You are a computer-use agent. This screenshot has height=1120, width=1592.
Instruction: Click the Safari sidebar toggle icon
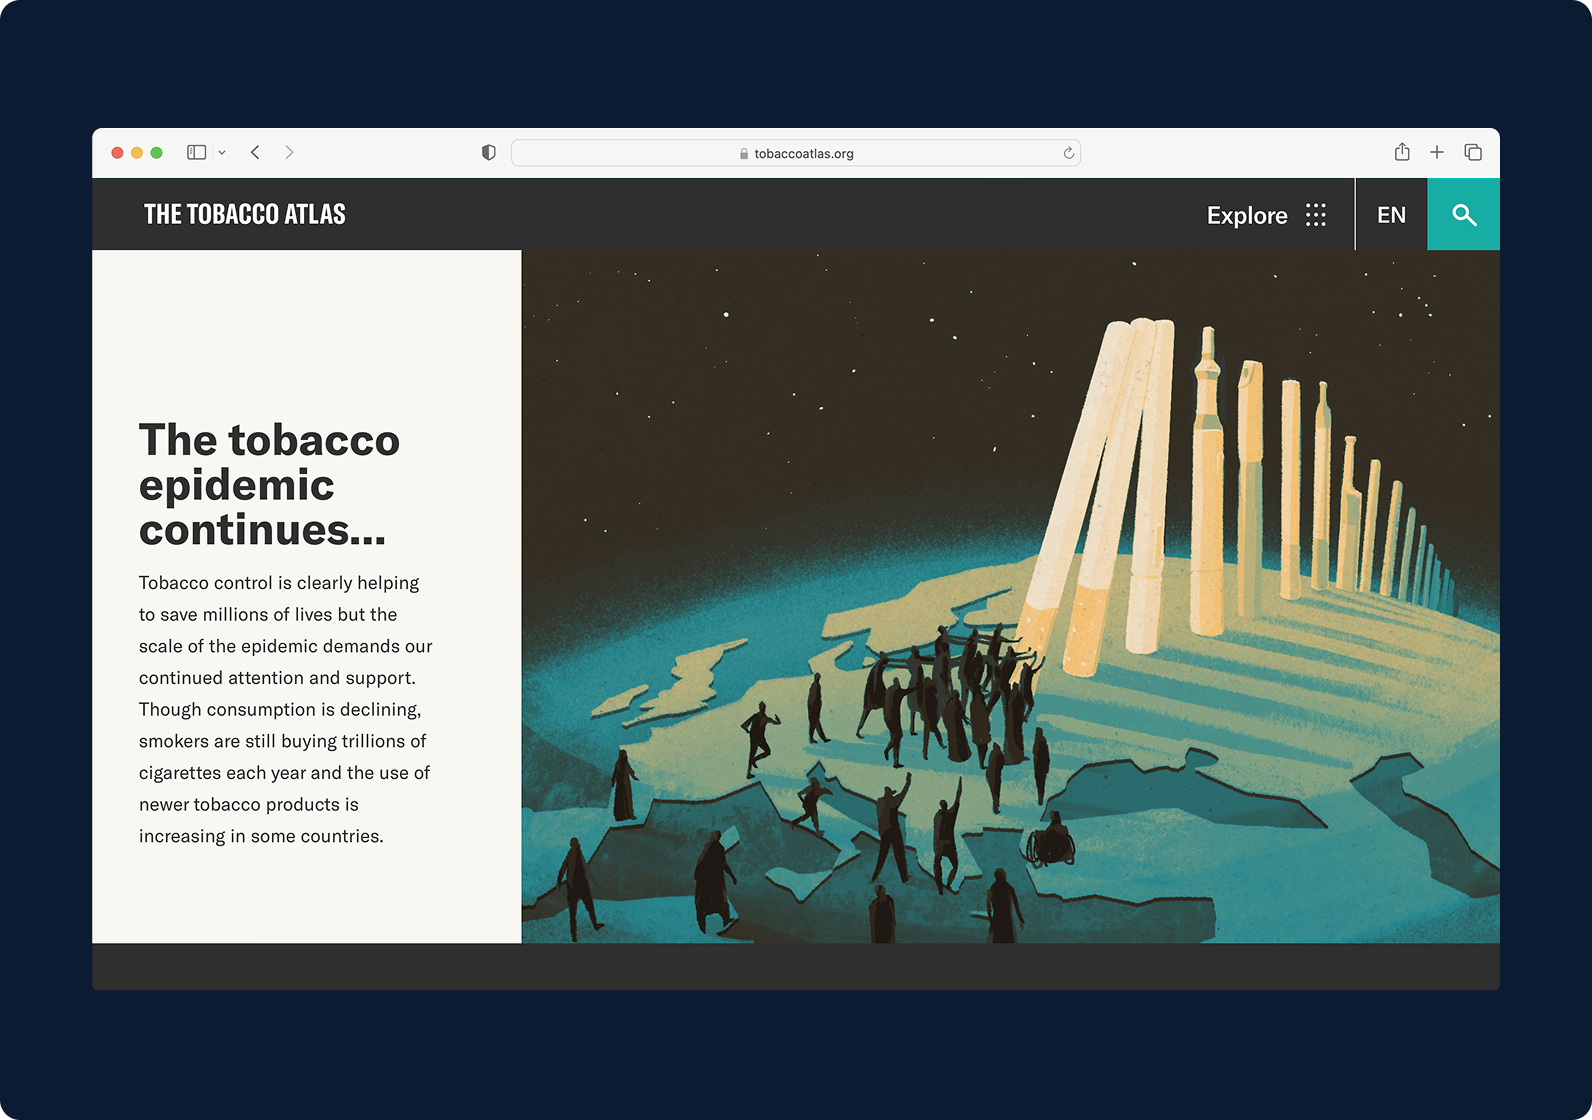pos(196,152)
